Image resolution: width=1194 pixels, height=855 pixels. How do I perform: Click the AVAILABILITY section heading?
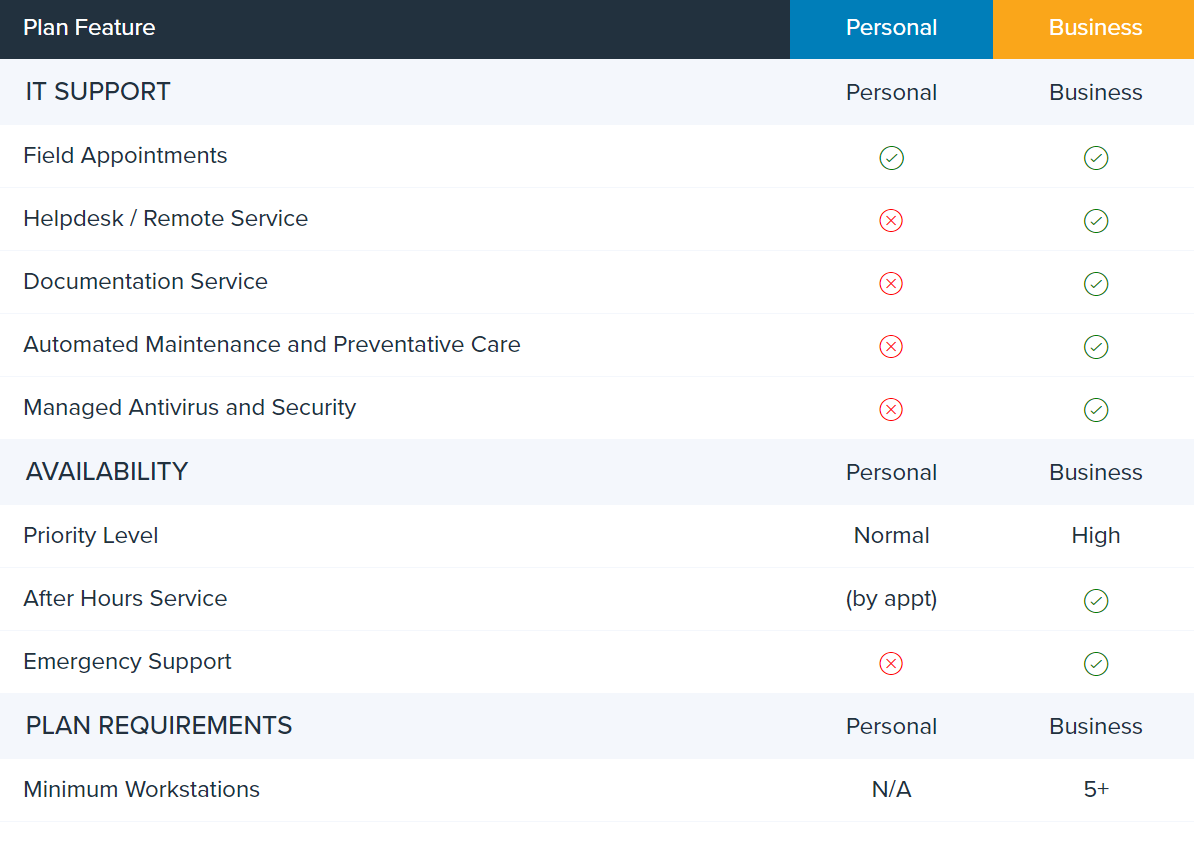(107, 472)
